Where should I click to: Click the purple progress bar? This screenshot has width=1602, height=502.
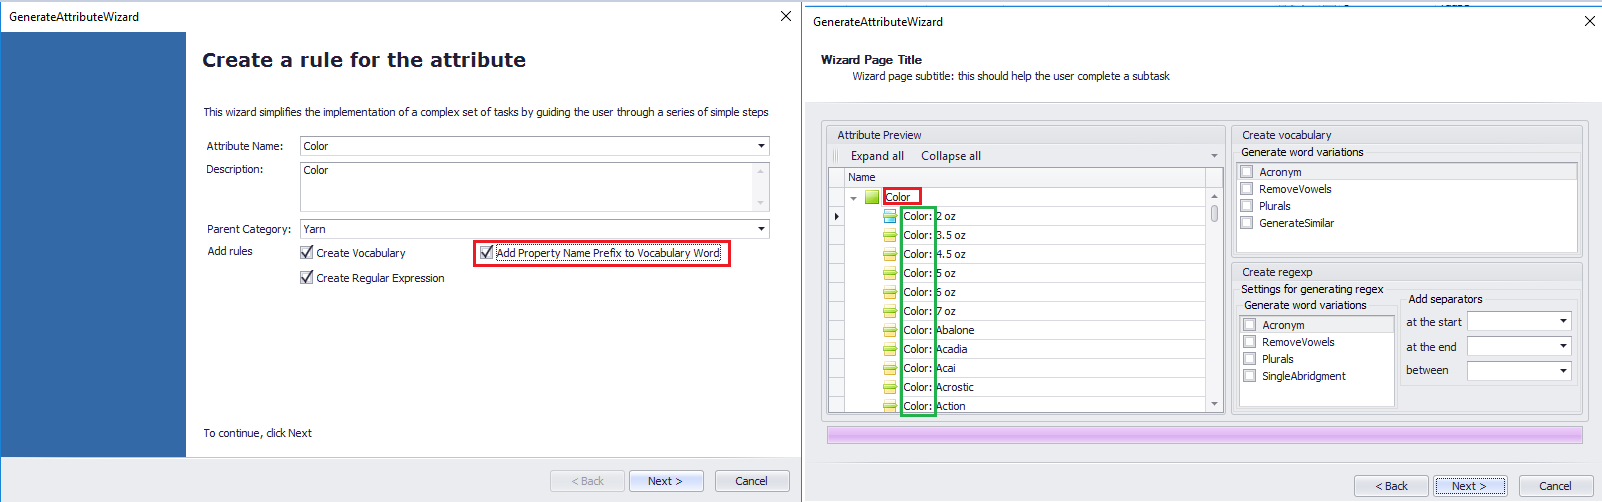(1204, 435)
